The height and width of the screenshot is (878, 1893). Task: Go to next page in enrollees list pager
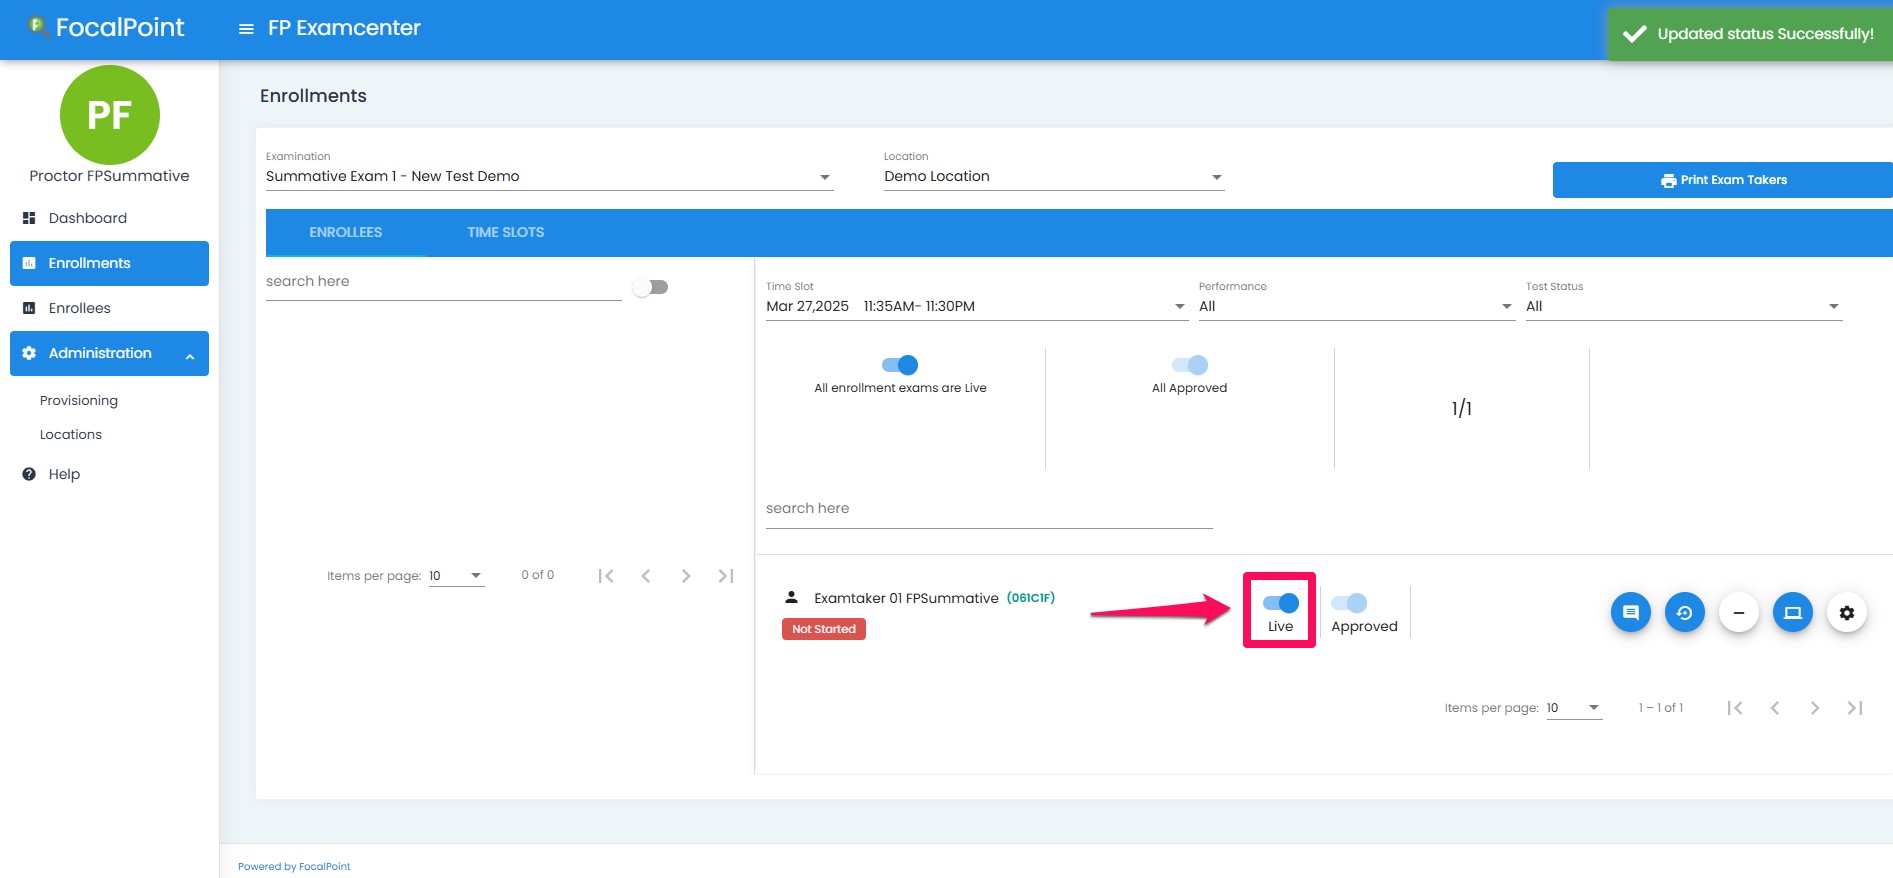coord(686,576)
